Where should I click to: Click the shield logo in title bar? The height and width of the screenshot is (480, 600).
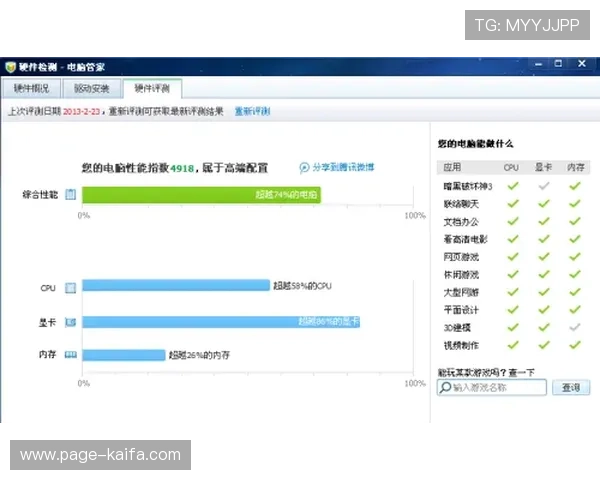click(x=10, y=67)
